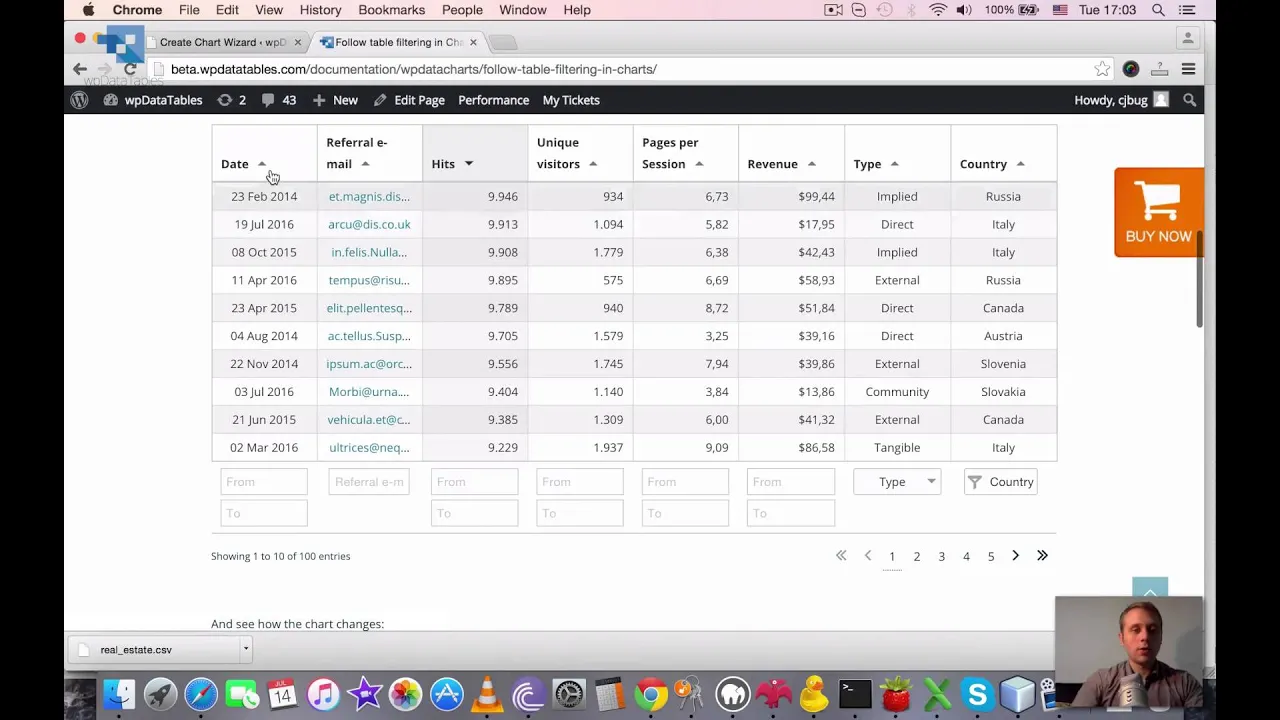The width and height of the screenshot is (1280, 720).
Task: Sort the table by the Date column
Action: [264, 153]
